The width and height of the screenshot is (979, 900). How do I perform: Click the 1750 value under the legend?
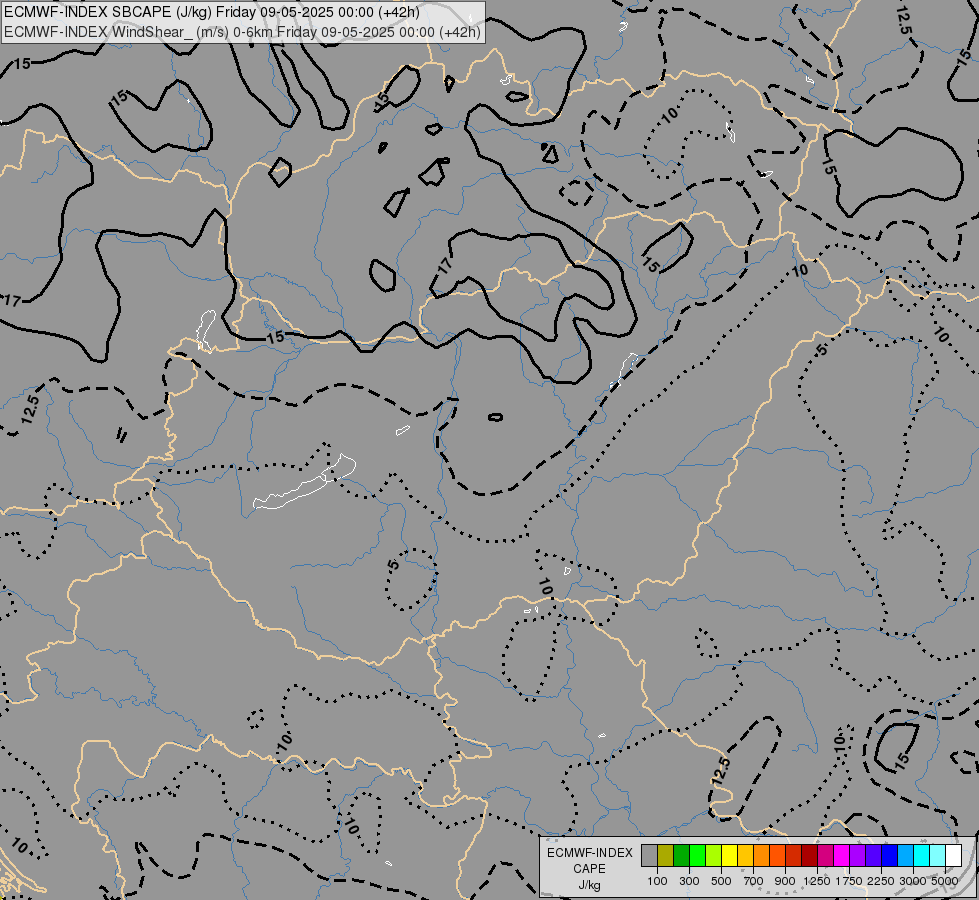click(x=849, y=881)
